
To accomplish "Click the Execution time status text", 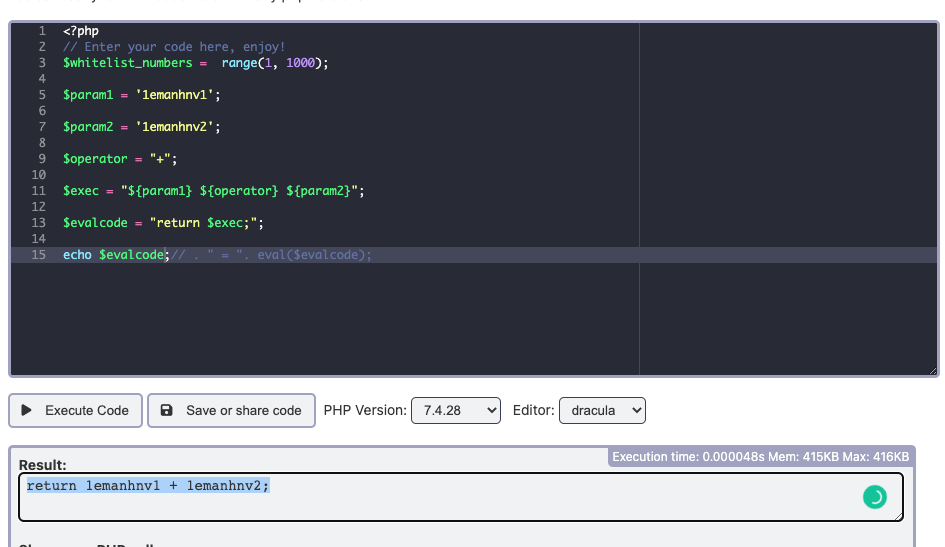I will [761, 457].
